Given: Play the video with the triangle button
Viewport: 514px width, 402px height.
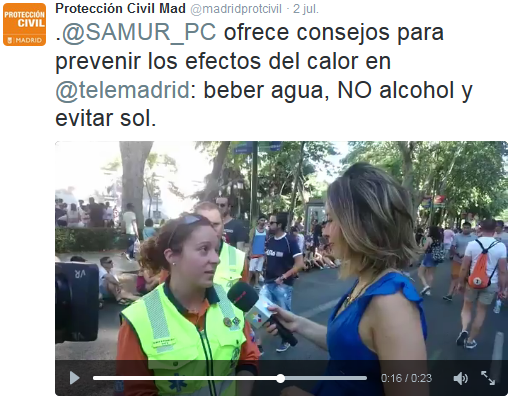Looking at the screenshot, I should coord(74,378).
